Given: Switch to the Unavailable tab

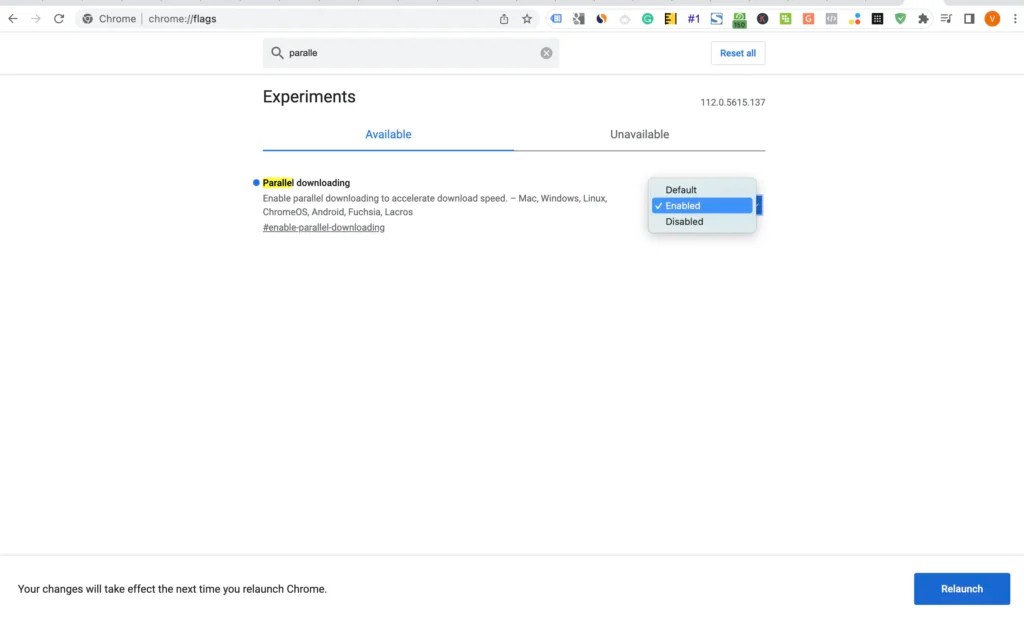Looking at the screenshot, I should (x=639, y=134).
